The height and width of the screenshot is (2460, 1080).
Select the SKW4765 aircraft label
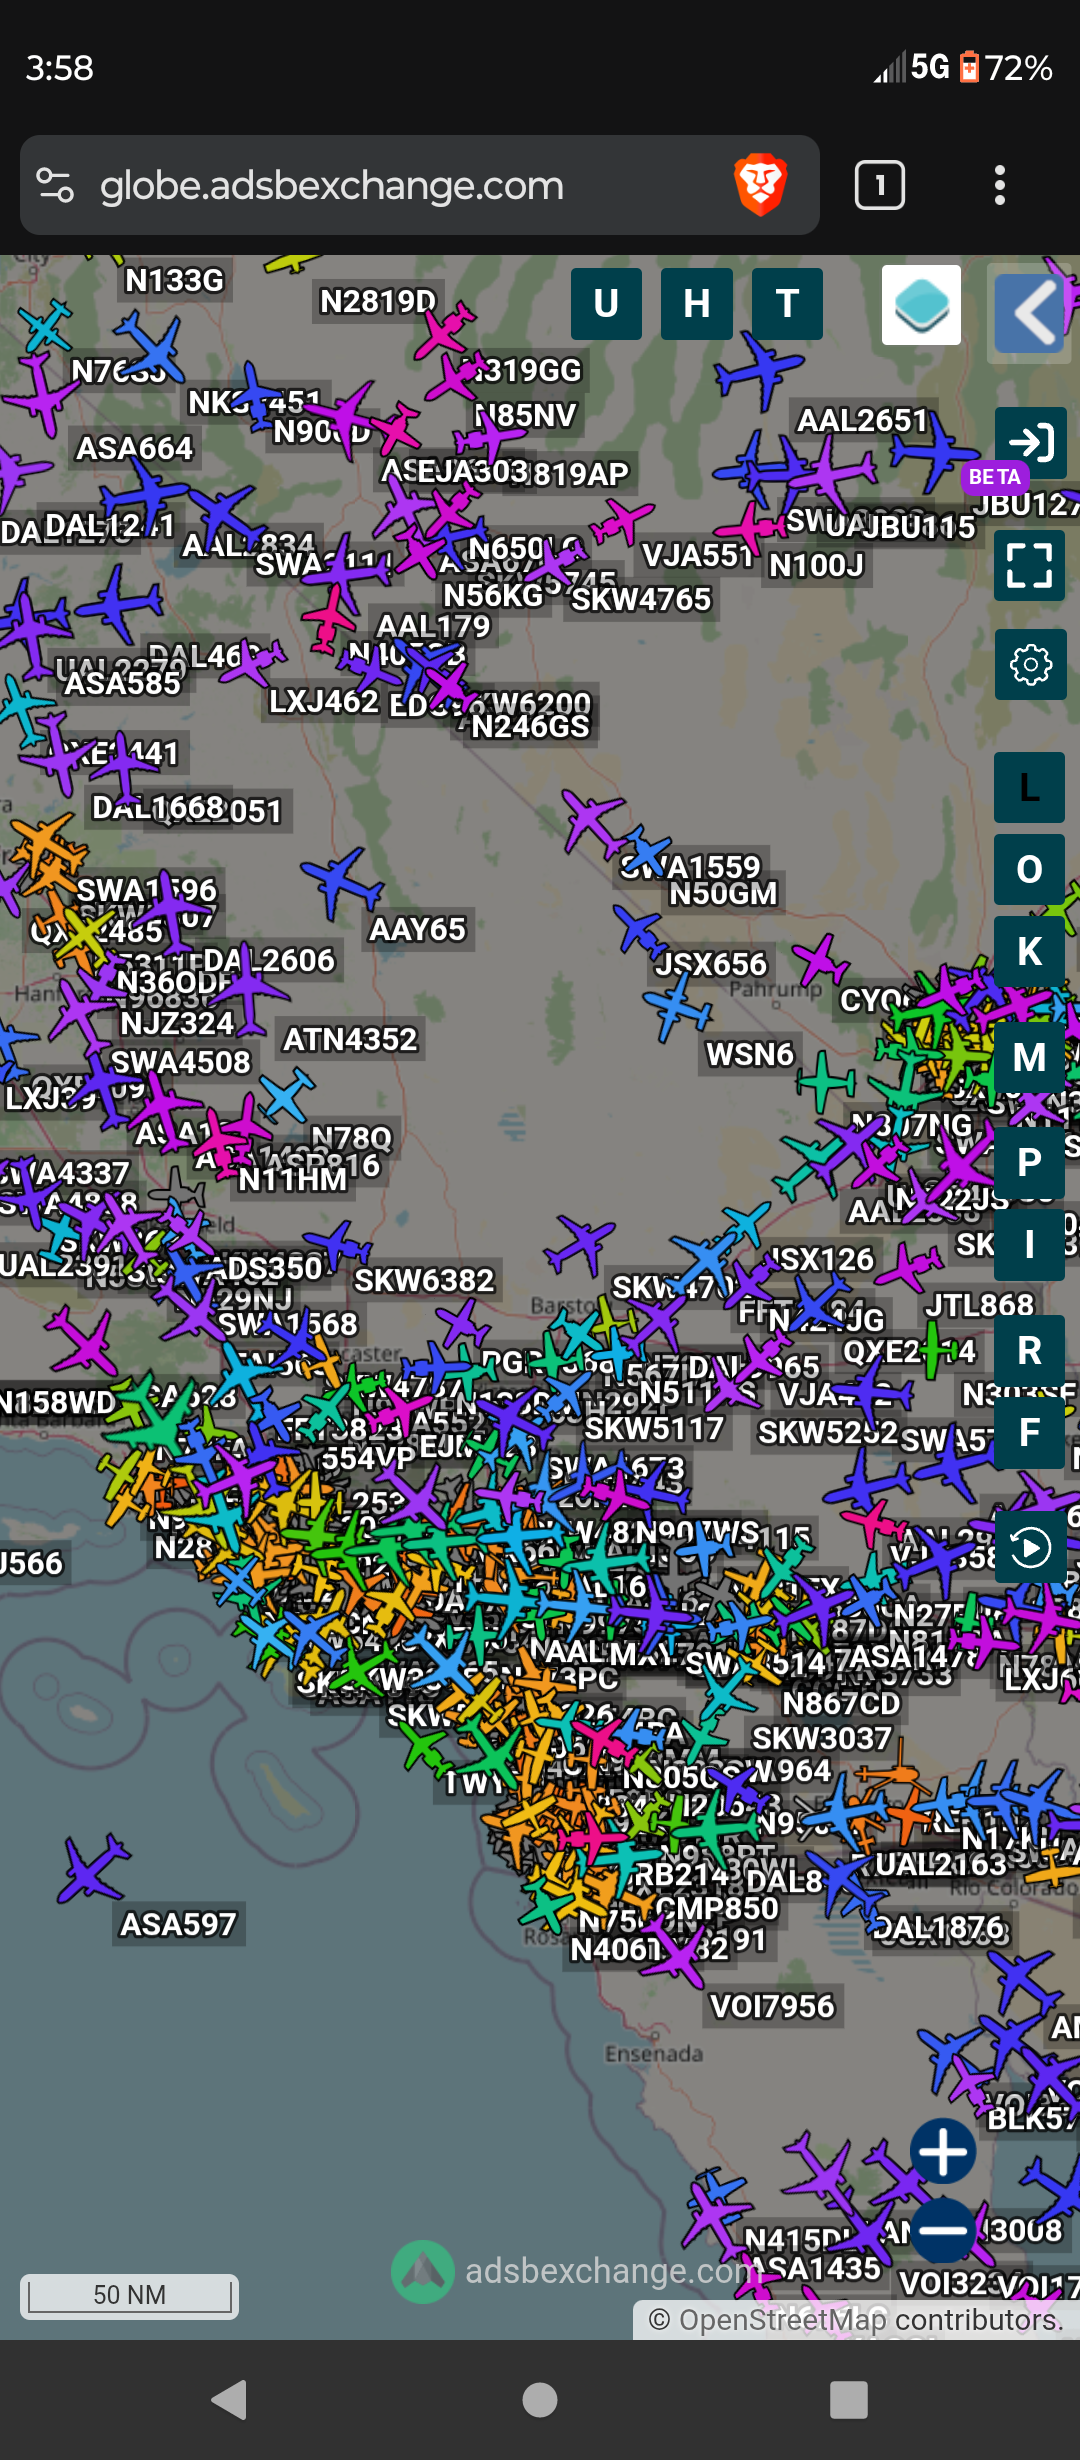pyautogui.click(x=641, y=599)
